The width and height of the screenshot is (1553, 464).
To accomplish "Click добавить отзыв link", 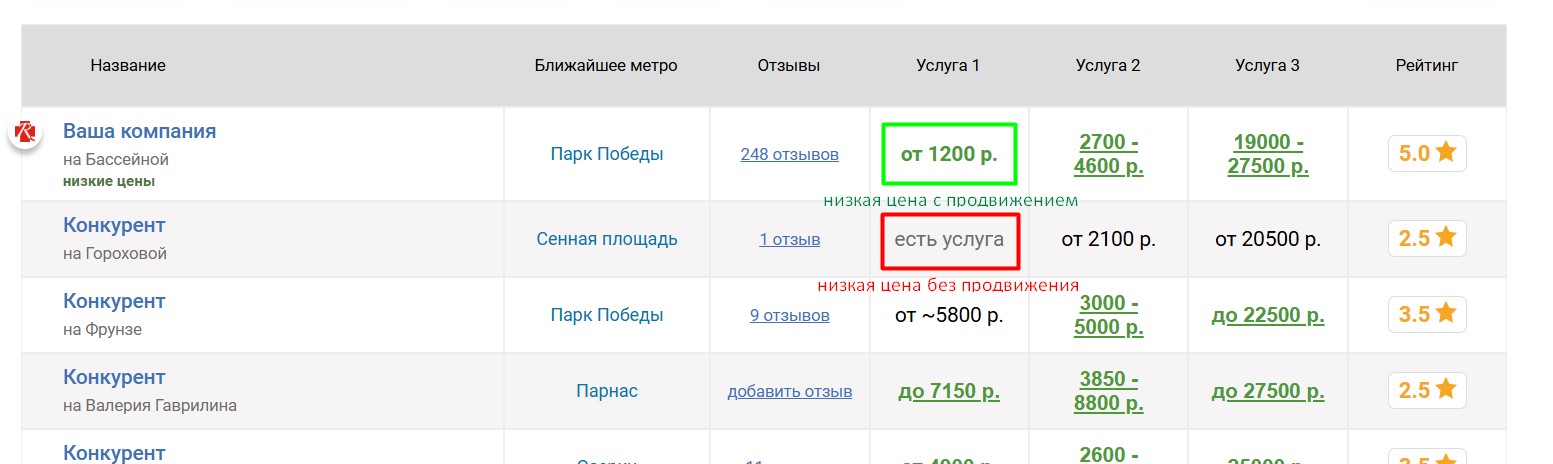I will coord(789,392).
